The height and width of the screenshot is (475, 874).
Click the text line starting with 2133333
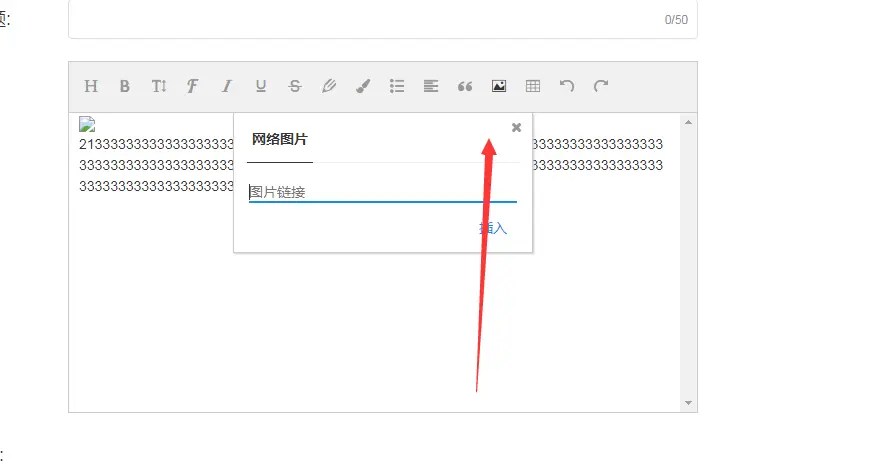[x=371, y=144]
